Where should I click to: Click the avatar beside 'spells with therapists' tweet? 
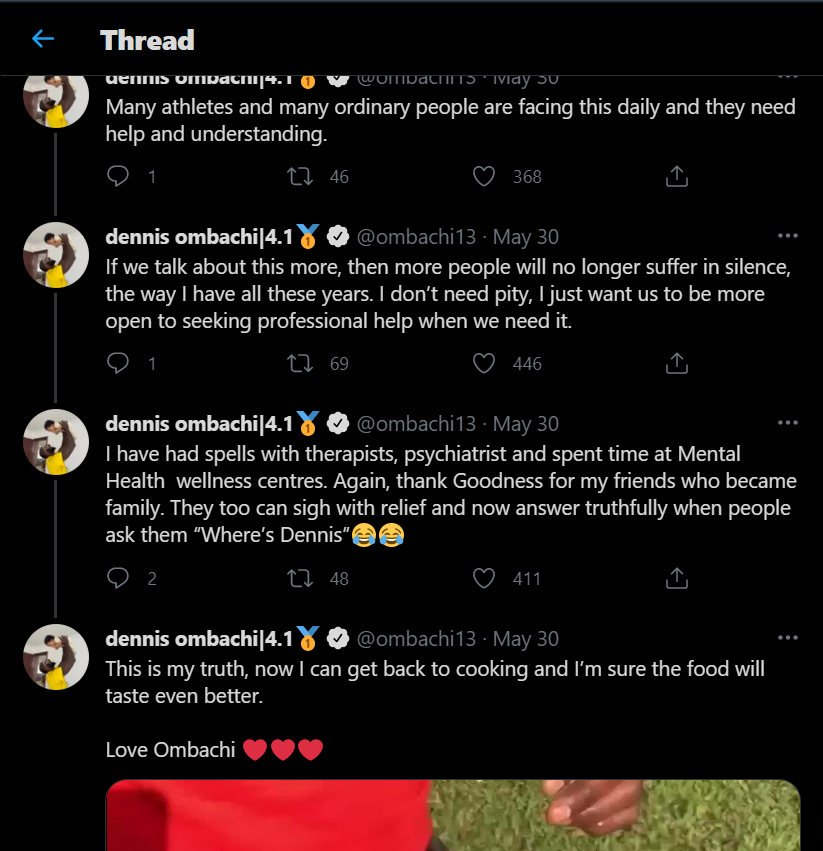[x=56, y=442]
